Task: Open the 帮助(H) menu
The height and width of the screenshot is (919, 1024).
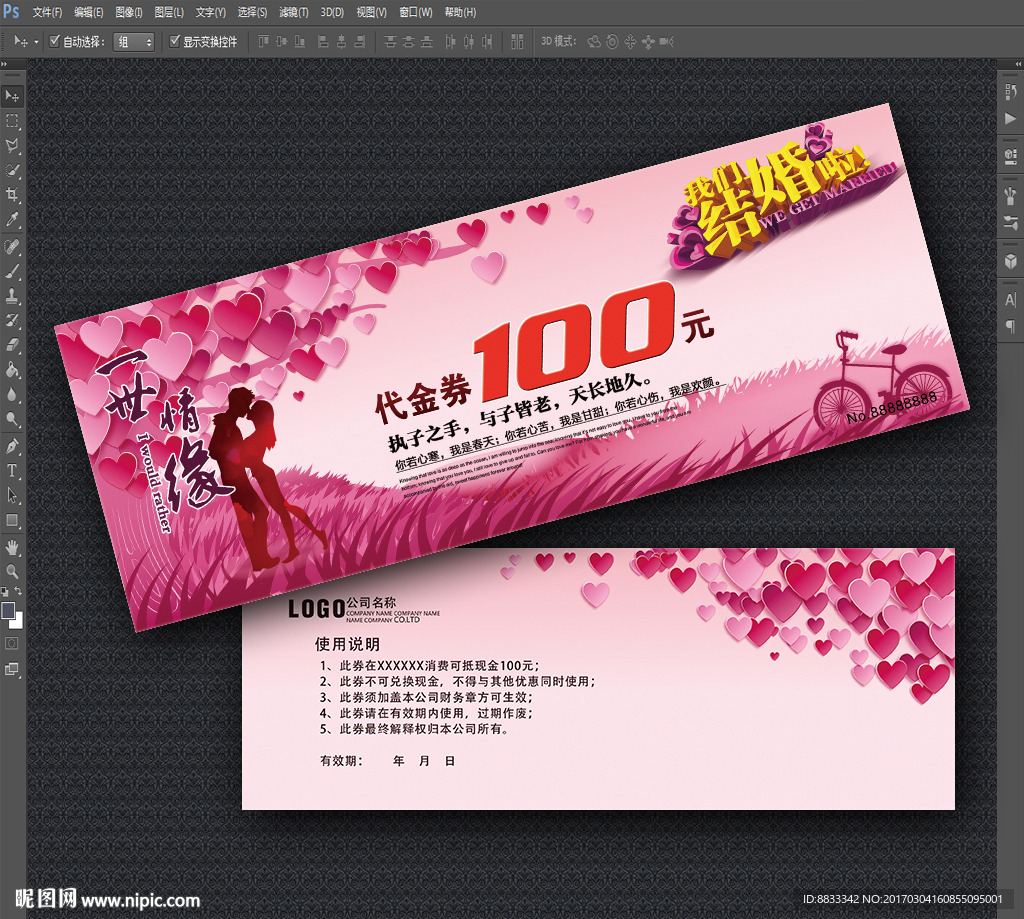Action: click(460, 12)
